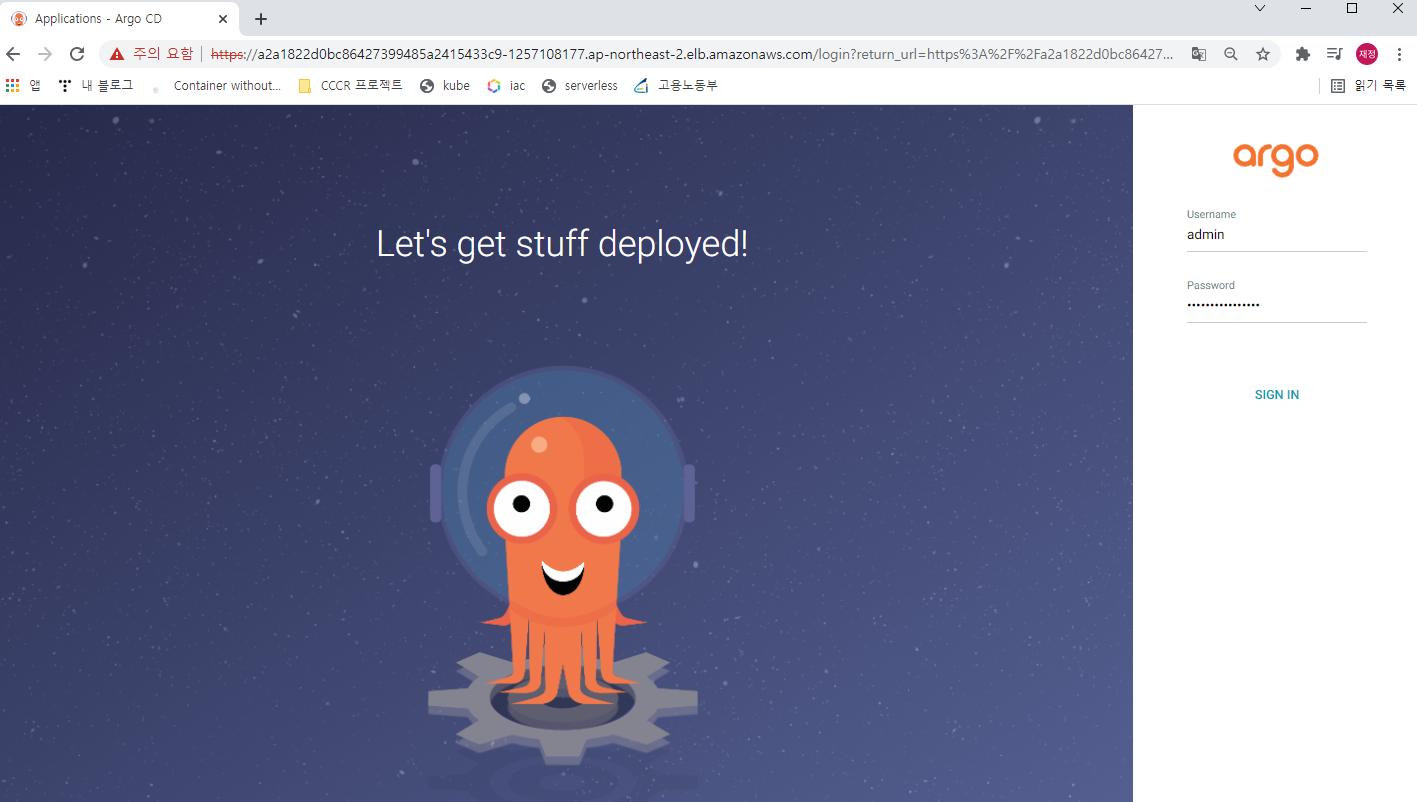Bookmark this page with star icon

[1263, 54]
